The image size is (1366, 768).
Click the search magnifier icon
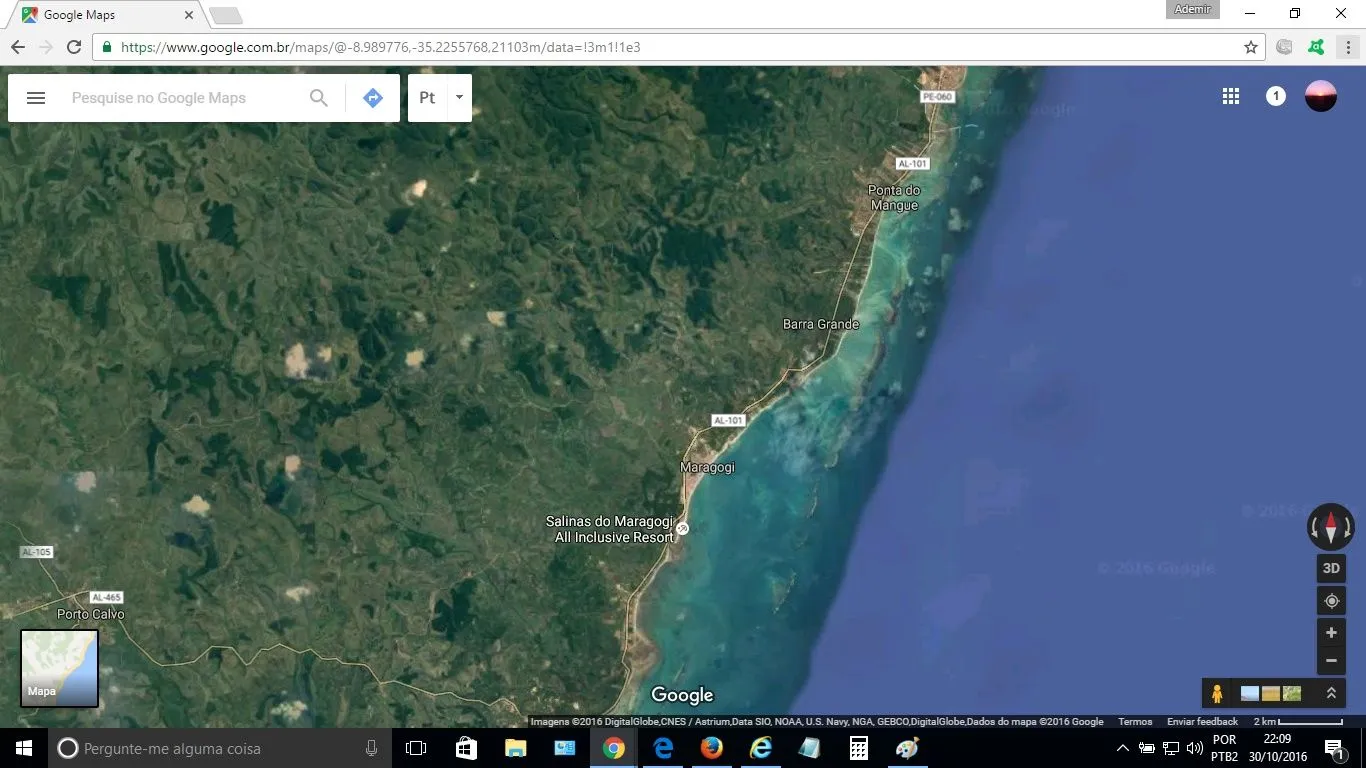pyautogui.click(x=319, y=98)
